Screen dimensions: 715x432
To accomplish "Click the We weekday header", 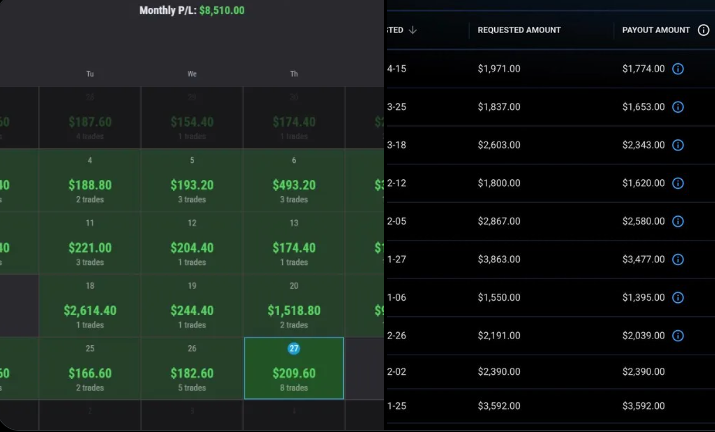I will (x=192, y=74).
